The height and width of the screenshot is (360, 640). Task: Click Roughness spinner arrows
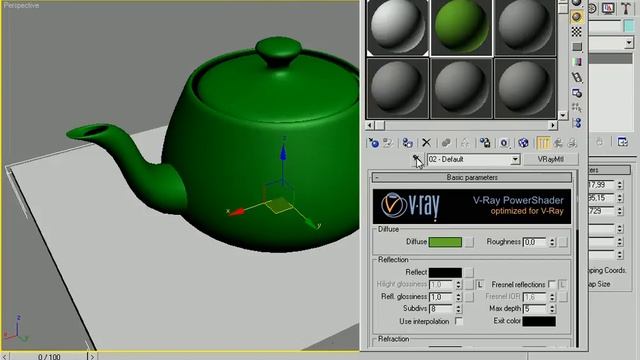click(x=552, y=242)
